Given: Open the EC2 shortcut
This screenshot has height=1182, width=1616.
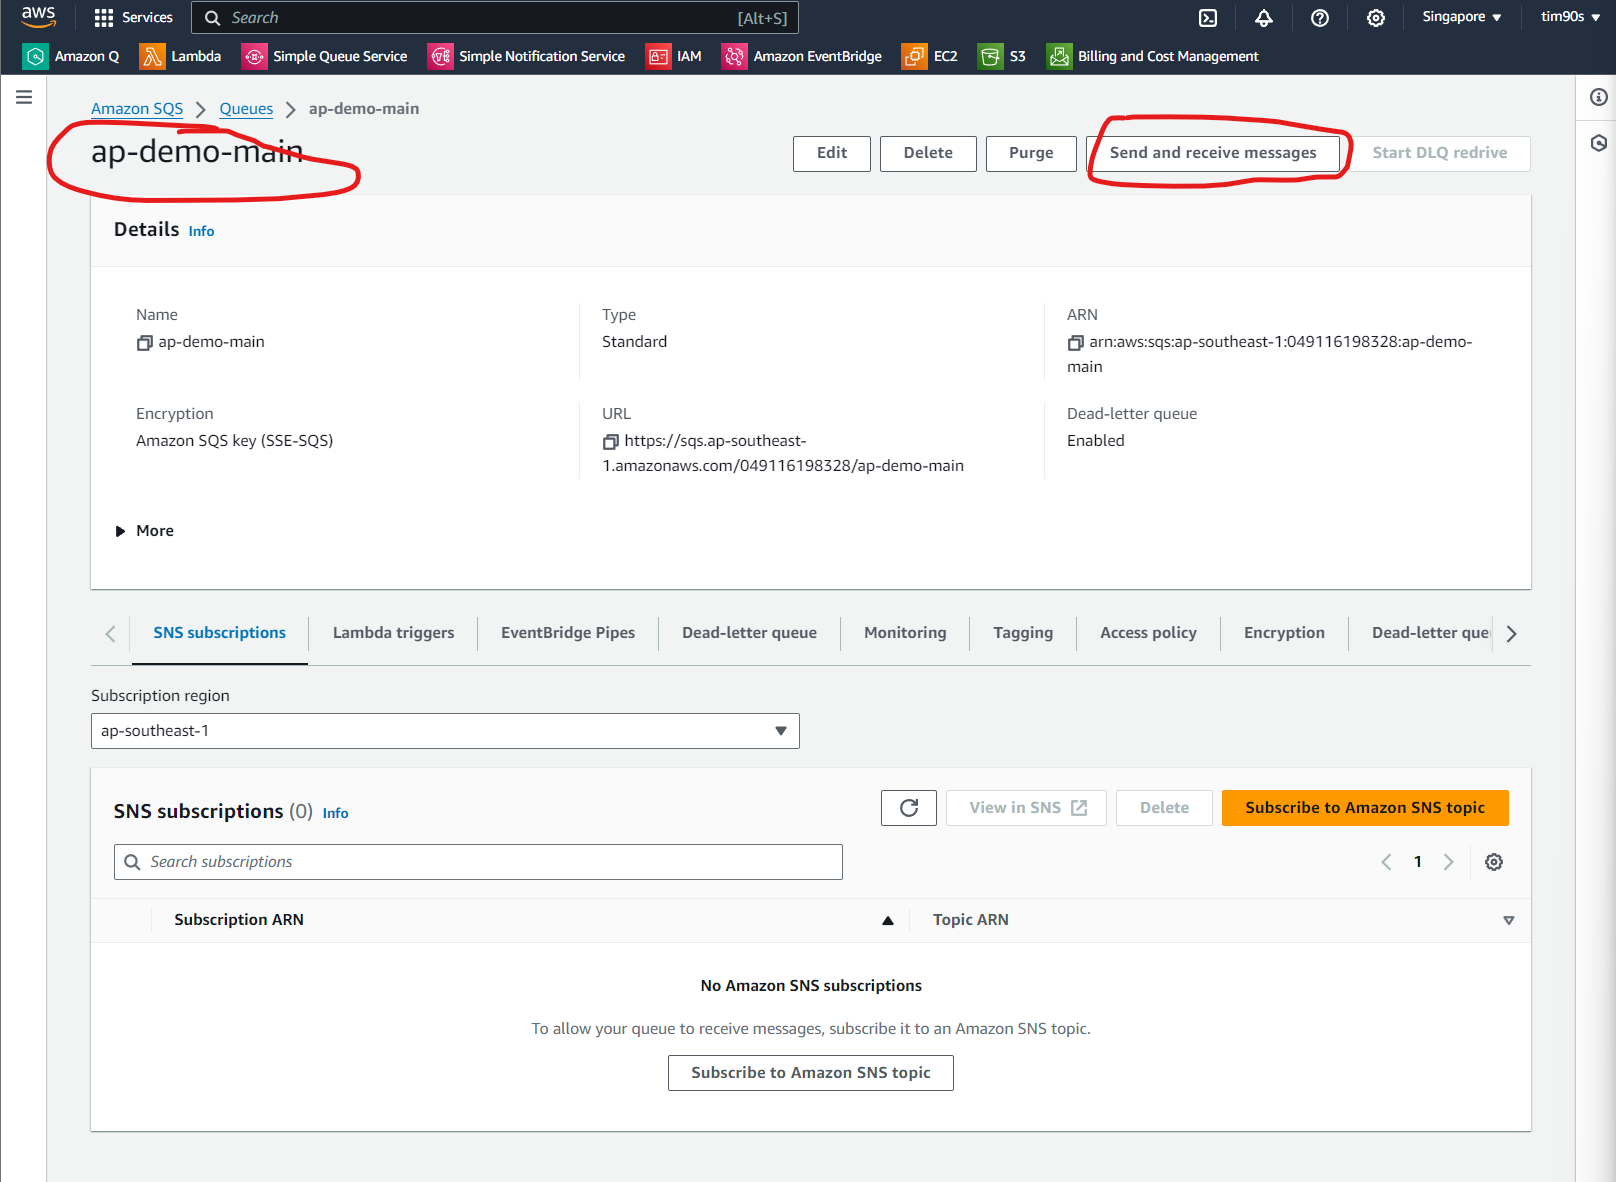Looking at the screenshot, I should click(x=930, y=56).
